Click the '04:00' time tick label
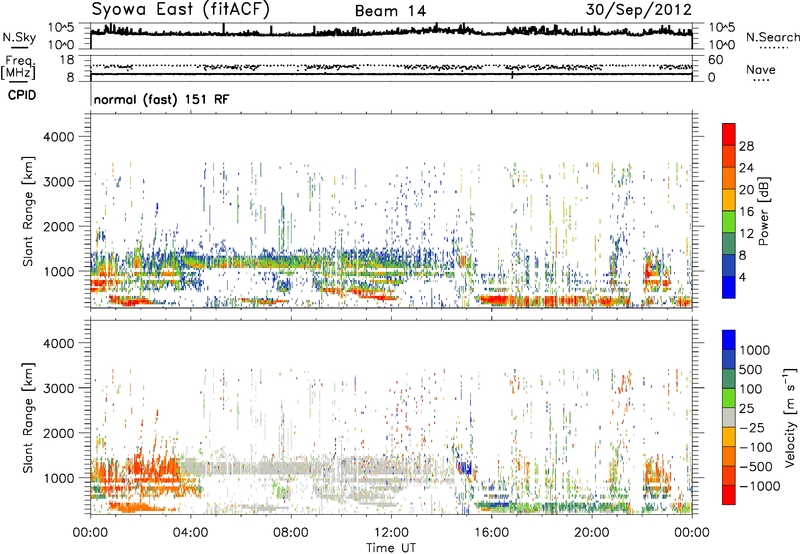This screenshot has width=800, height=554. (190, 533)
